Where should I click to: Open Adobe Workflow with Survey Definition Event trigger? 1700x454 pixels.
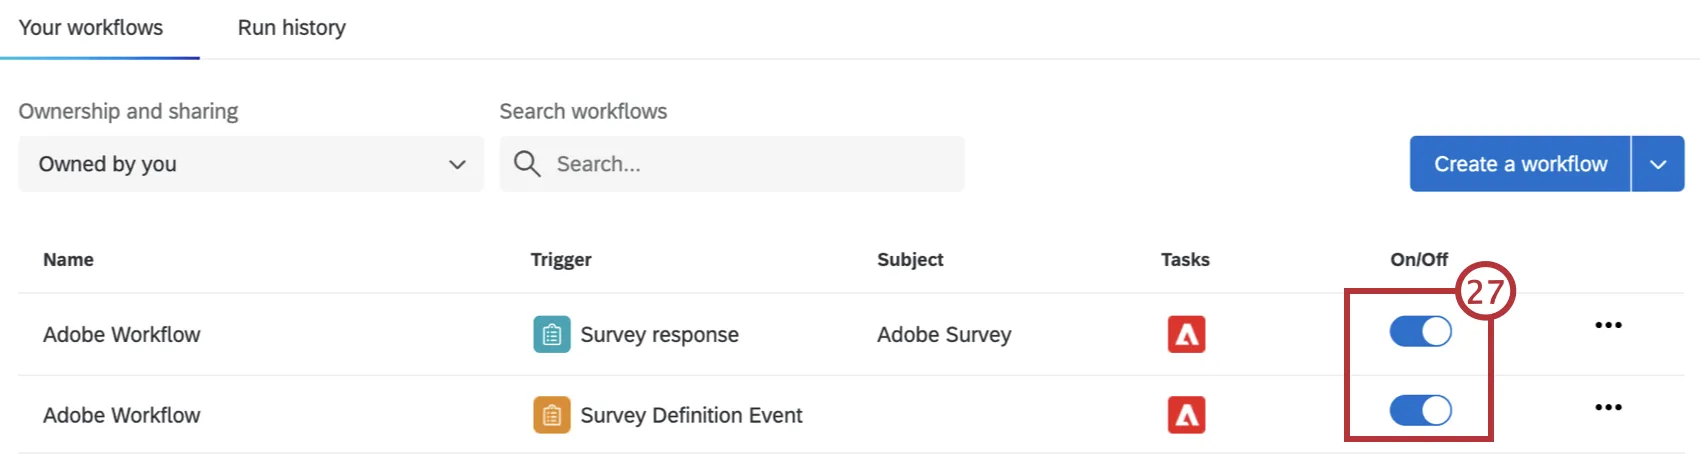pyautogui.click(x=122, y=415)
